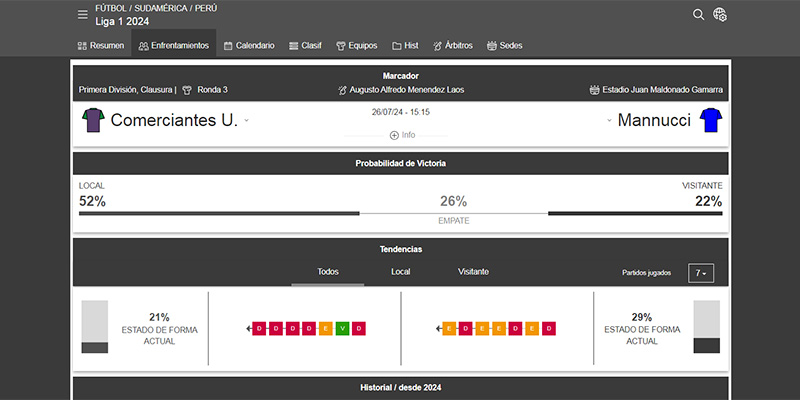Click referee Augusto Alfredo Menendez Laos

tap(407, 90)
